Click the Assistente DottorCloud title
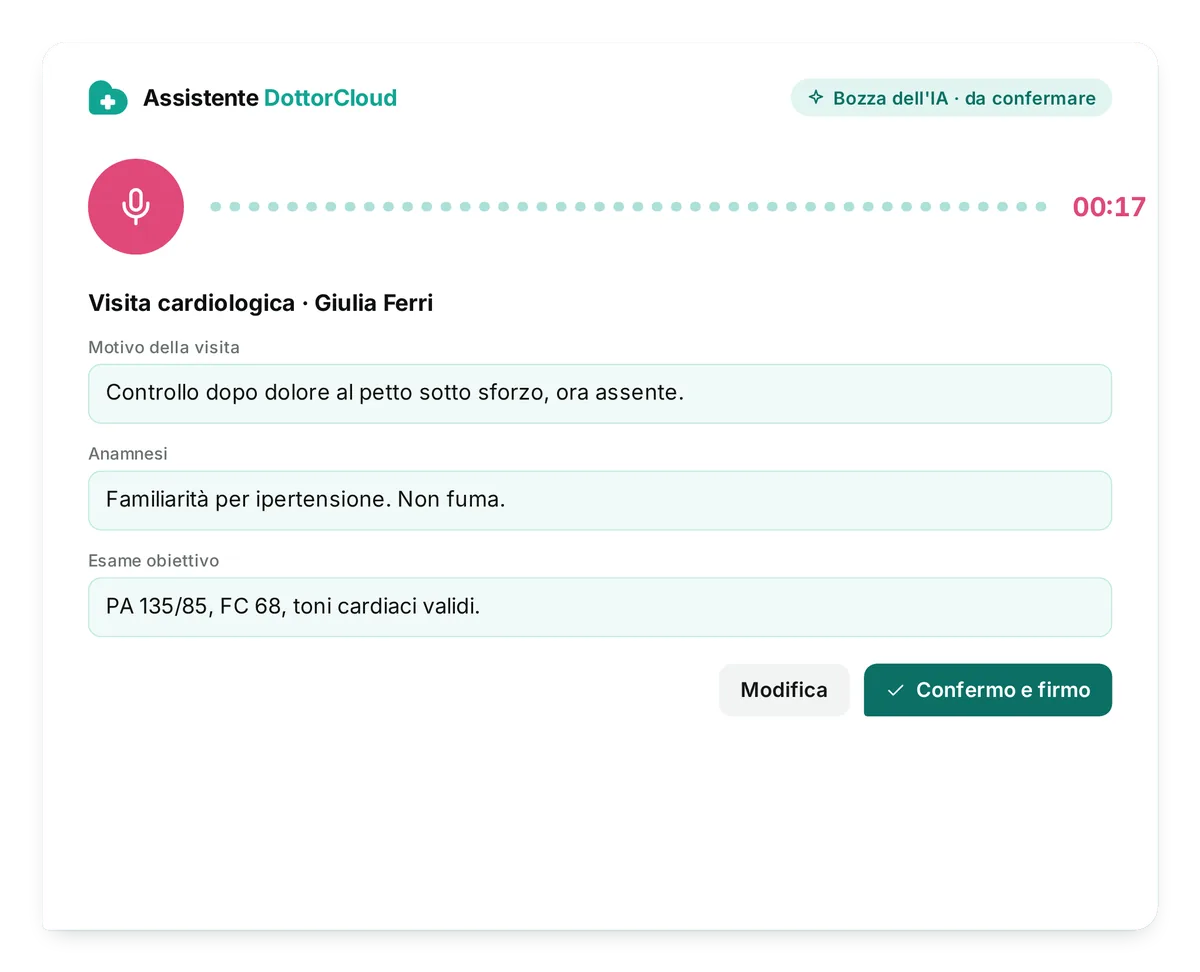1200x972 pixels. [x=270, y=98]
